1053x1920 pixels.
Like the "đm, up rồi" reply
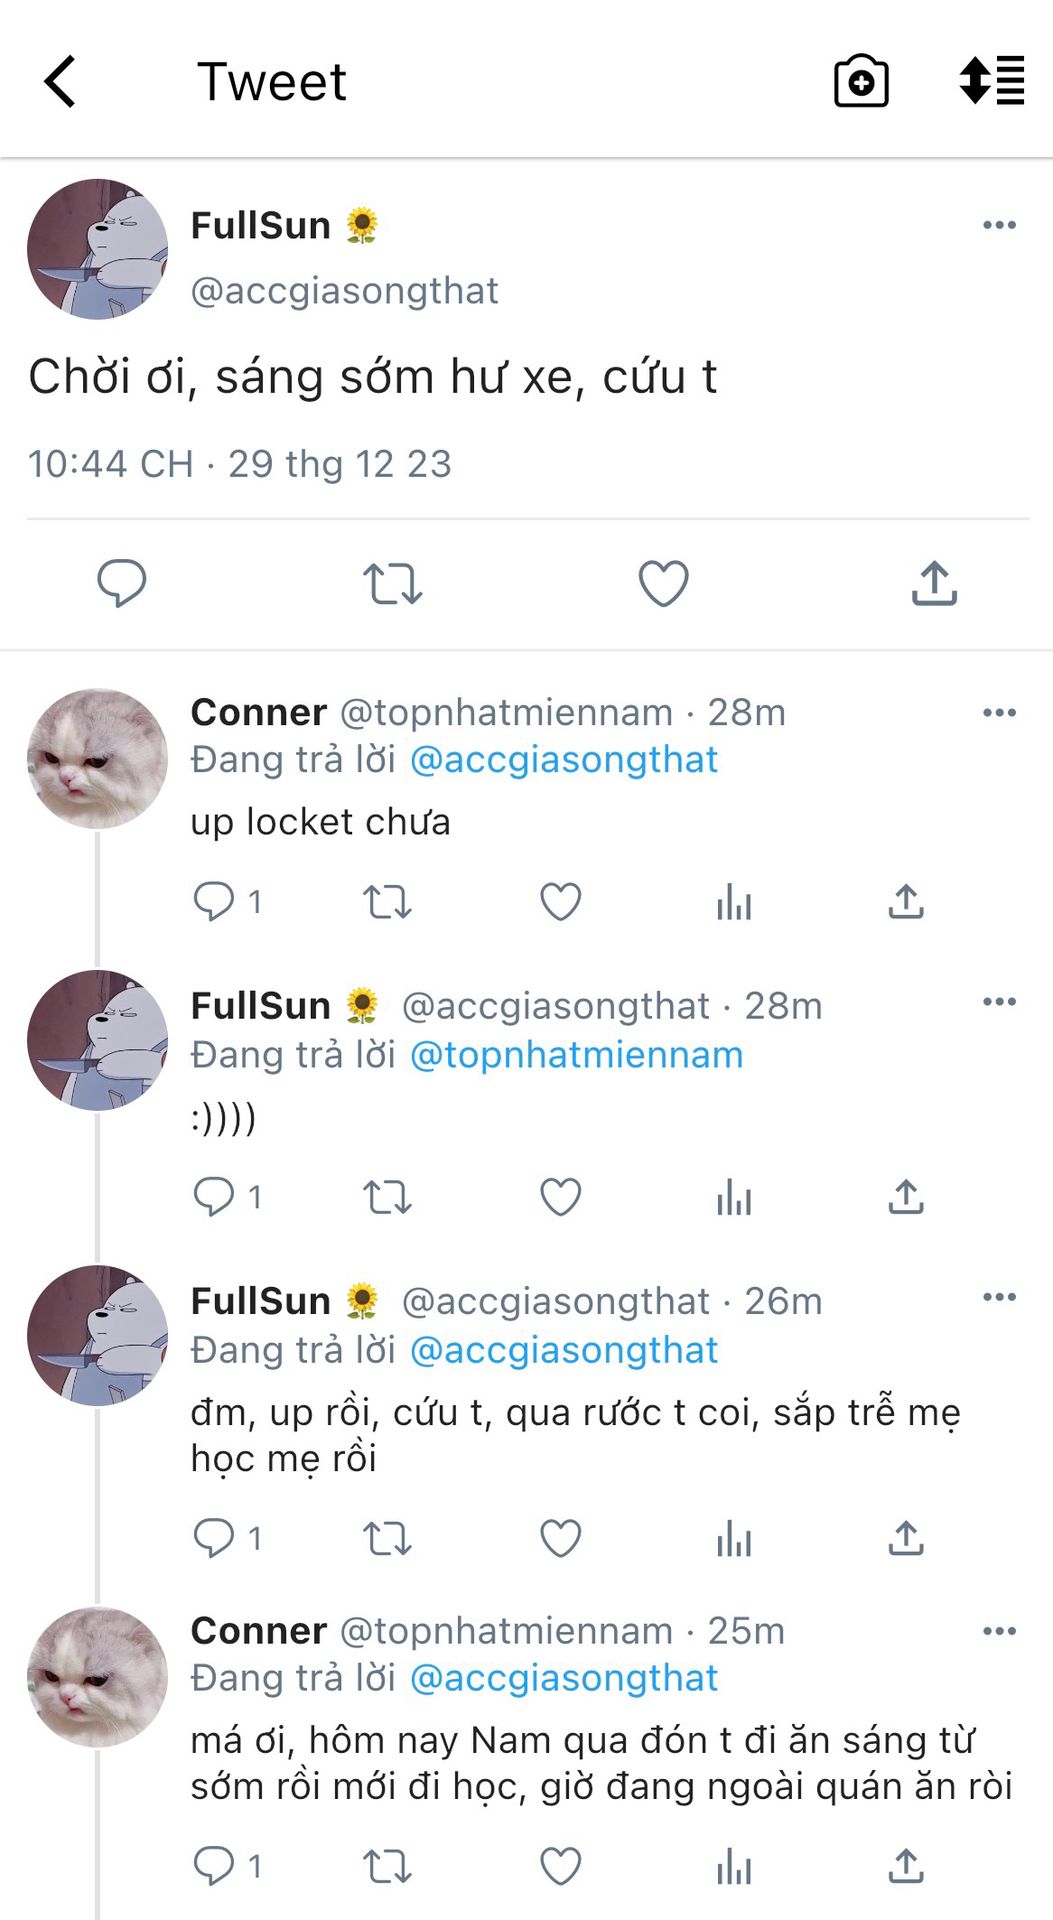click(x=560, y=1538)
